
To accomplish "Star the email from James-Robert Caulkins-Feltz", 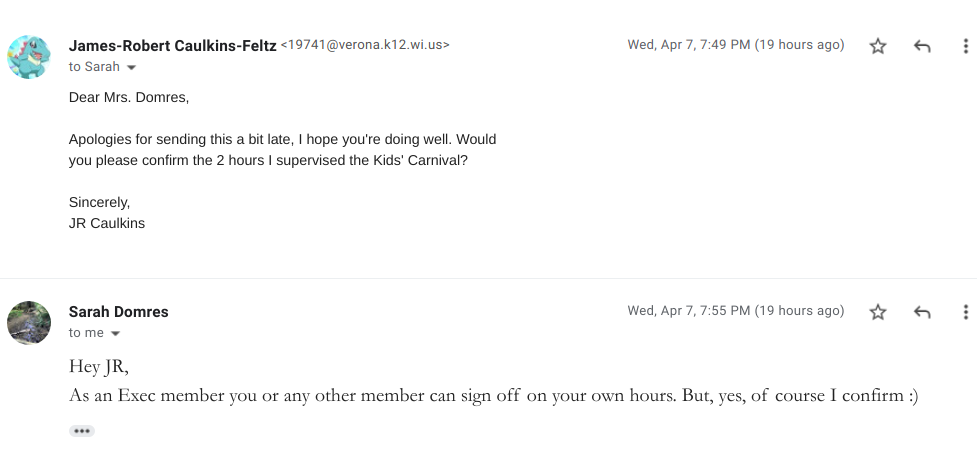I will coord(878,46).
